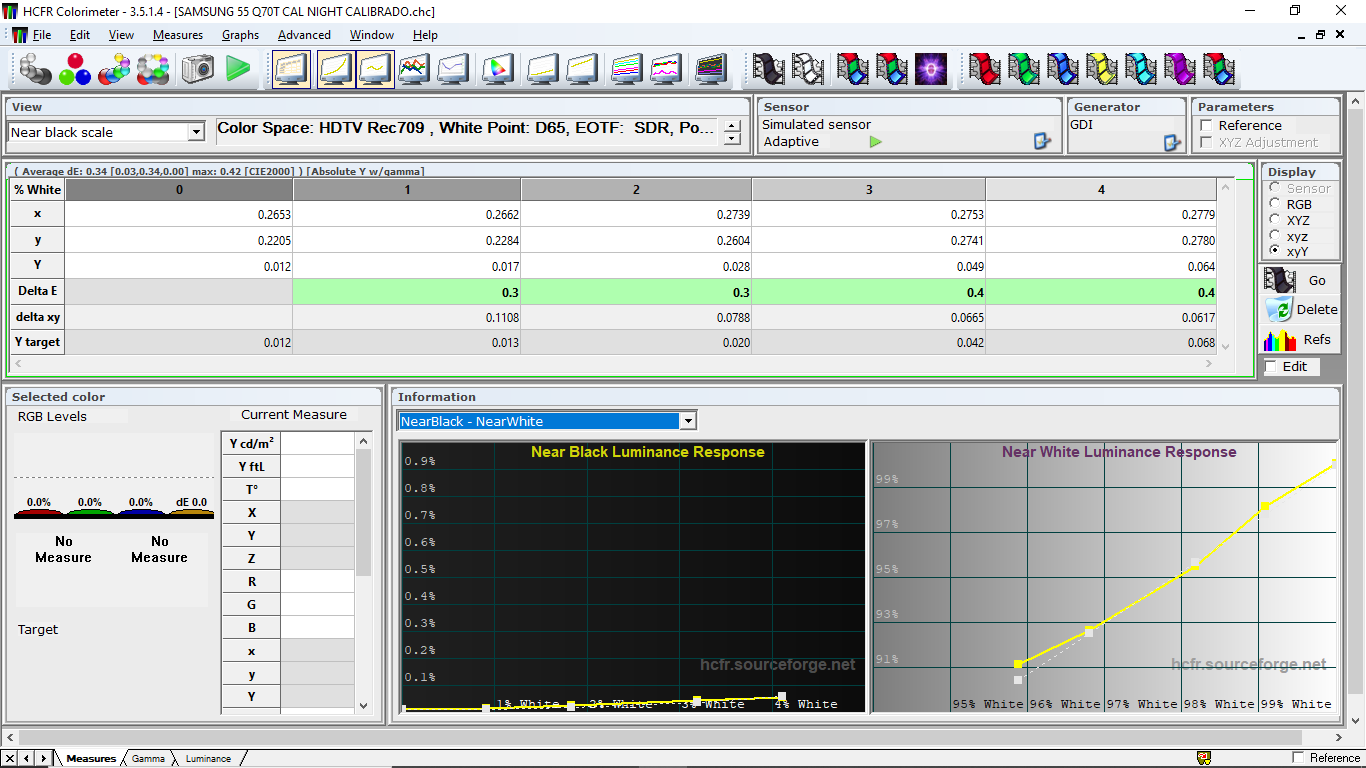Click the horizontal scrollbar under the measures table
Viewport: 1366px width, 768px height.
pos(615,364)
